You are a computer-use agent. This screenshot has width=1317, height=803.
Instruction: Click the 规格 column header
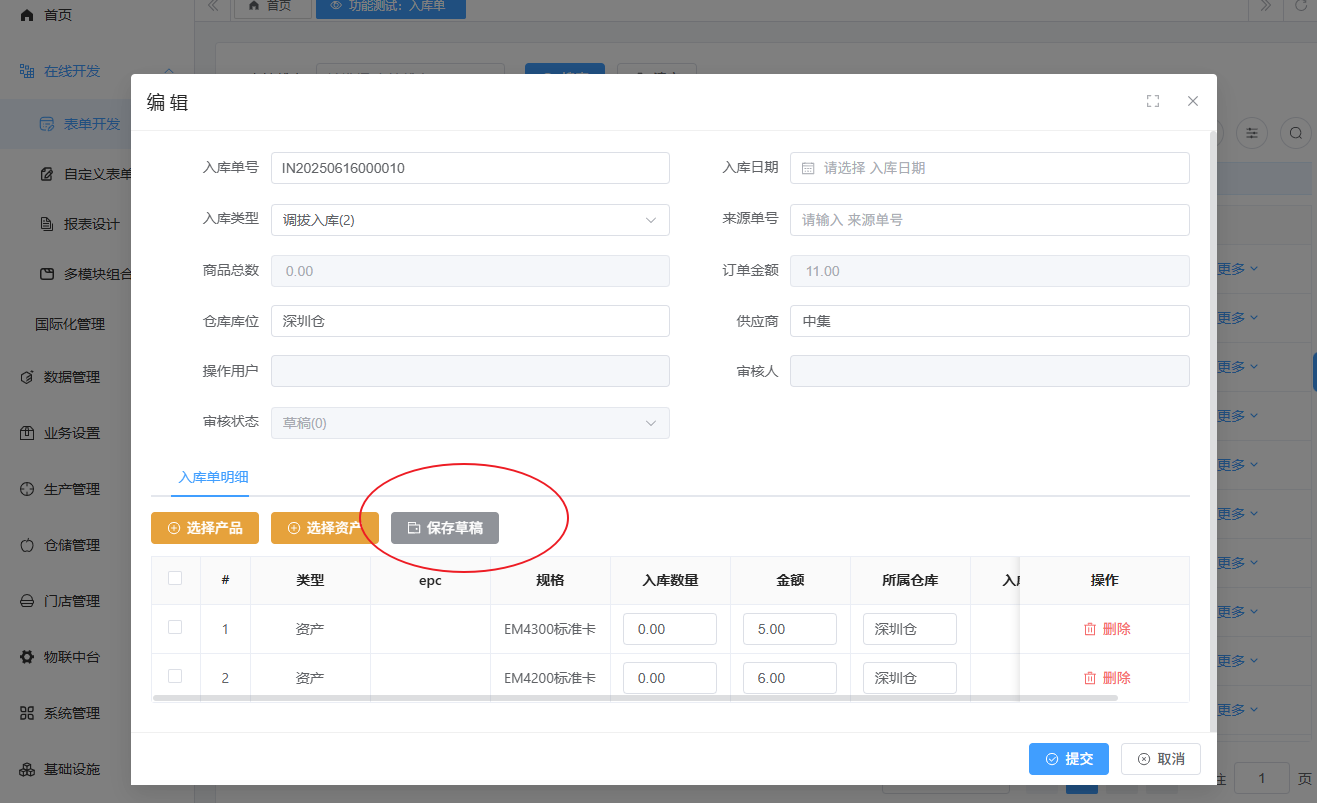(550, 580)
